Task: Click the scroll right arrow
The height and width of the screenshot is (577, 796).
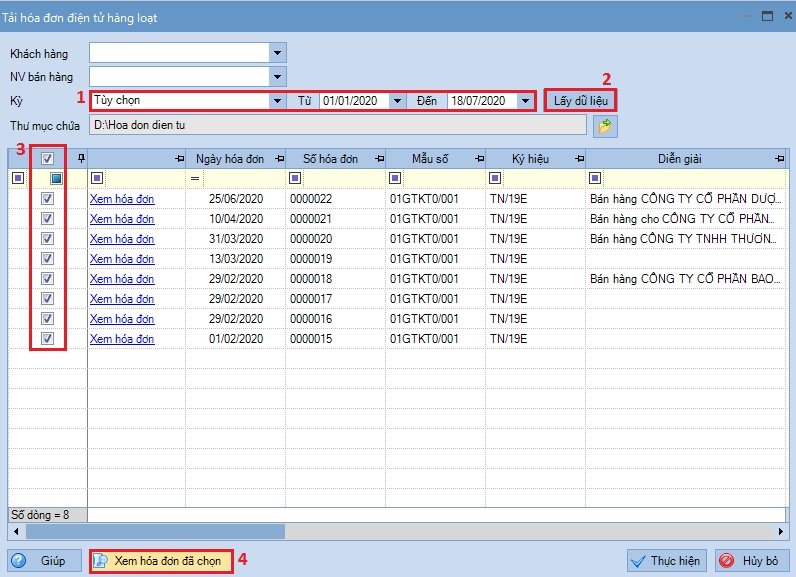Action: 780,531
